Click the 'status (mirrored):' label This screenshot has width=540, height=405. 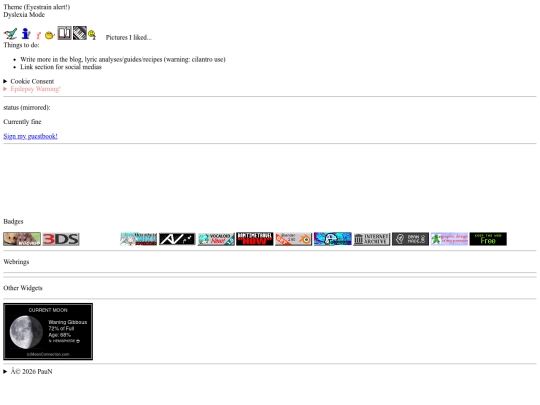[27, 107]
